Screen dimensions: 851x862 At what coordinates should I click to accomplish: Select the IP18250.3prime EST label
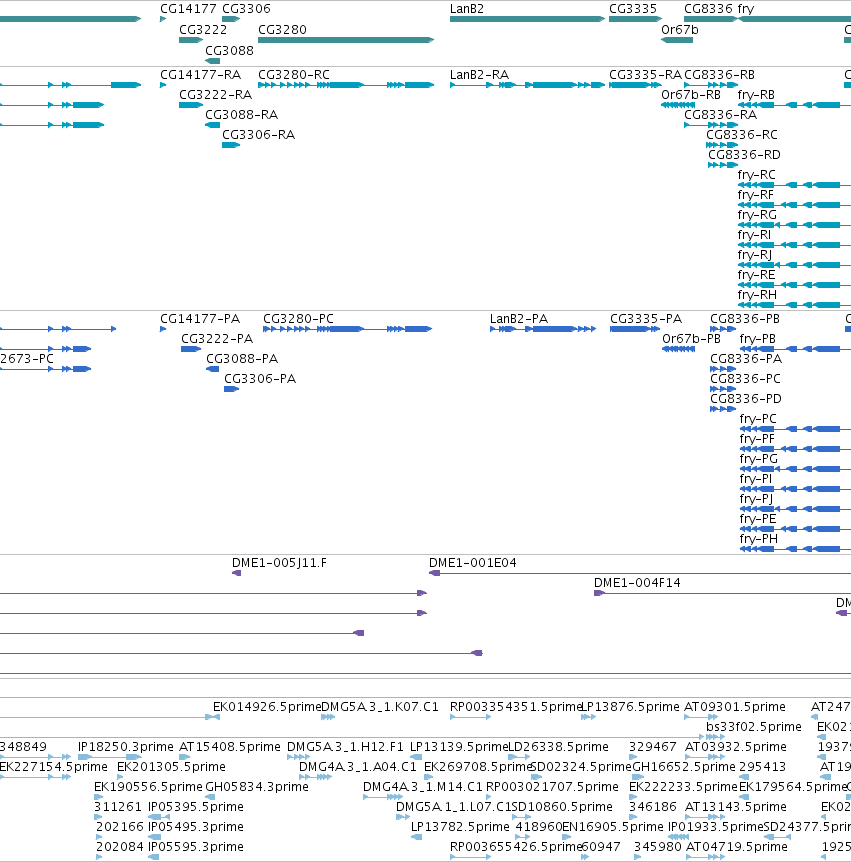coord(125,747)
